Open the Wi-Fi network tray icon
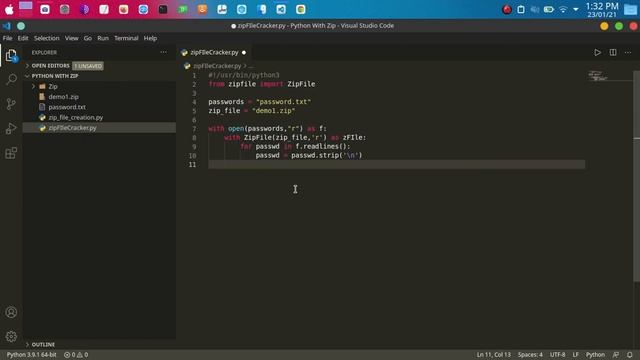 pyautogui.click(x=563, y=9)
